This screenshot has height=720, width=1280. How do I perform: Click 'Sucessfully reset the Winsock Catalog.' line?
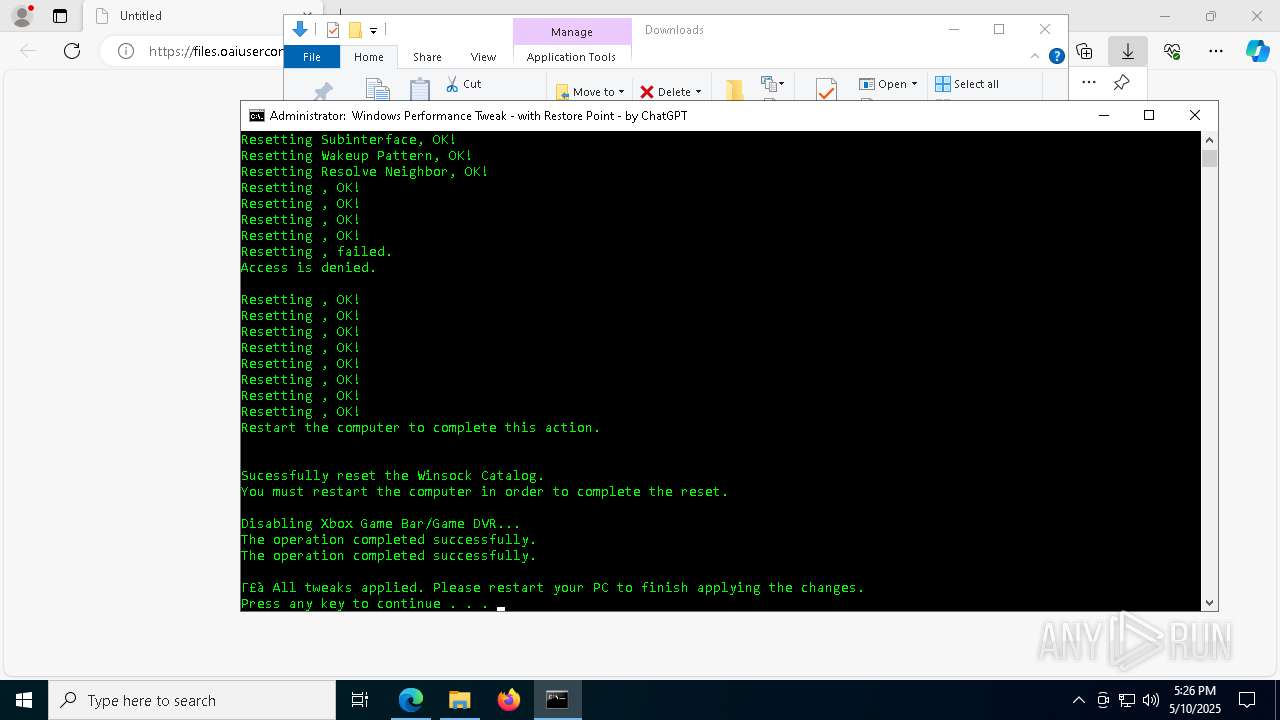[x=393, y=475]
